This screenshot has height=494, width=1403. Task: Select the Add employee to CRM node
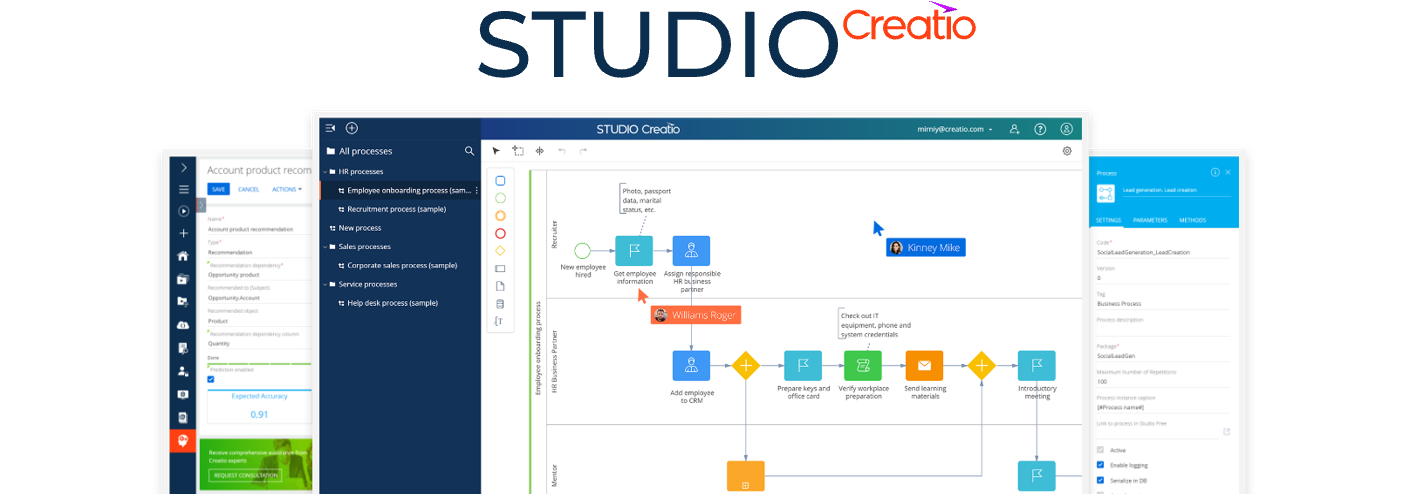[691, 365]
